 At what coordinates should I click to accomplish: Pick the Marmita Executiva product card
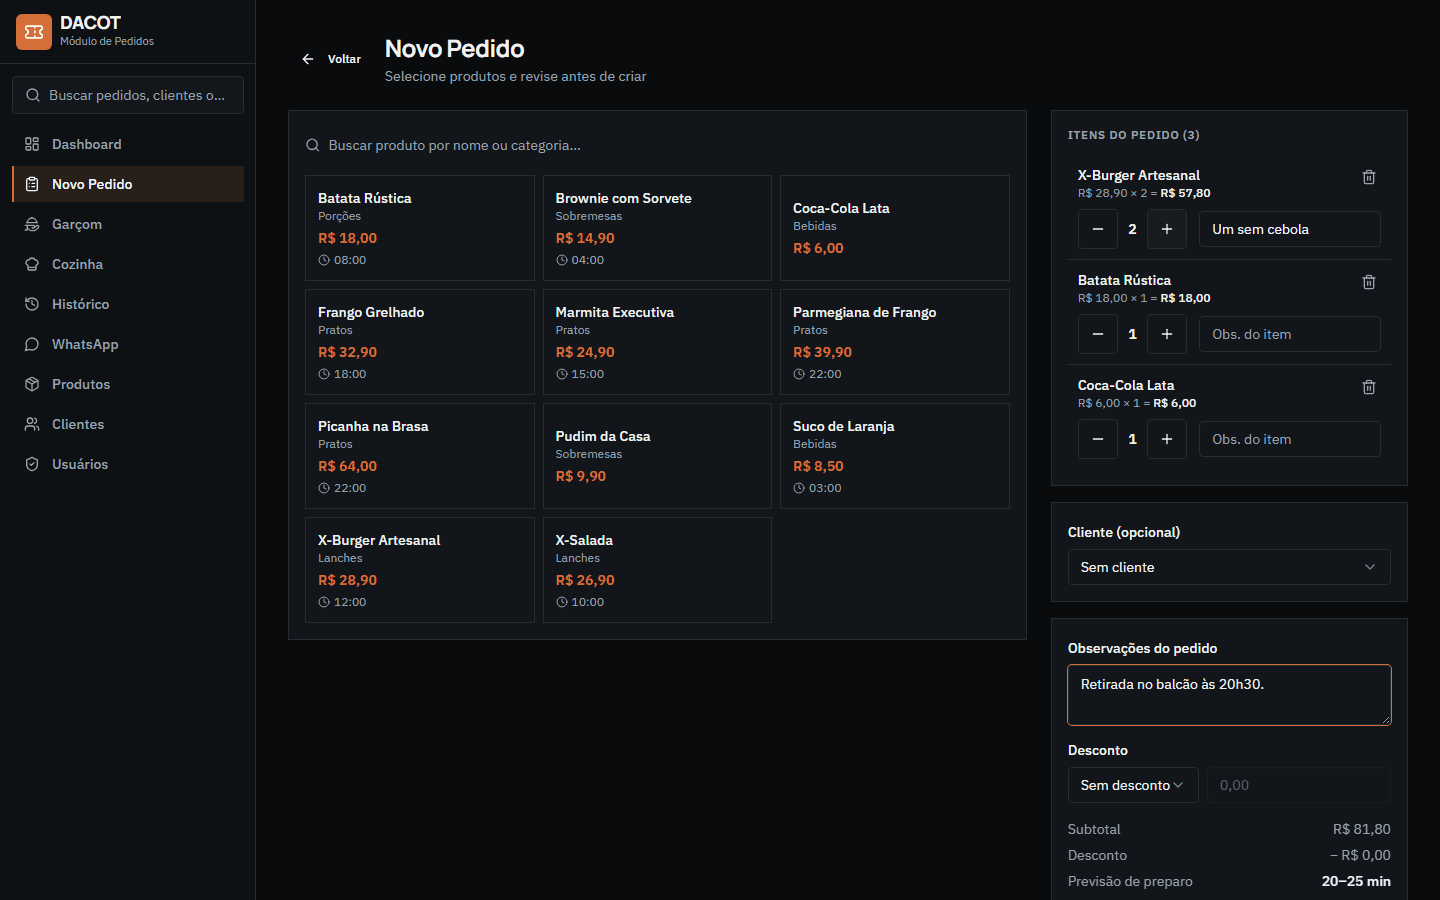(657, 342)
